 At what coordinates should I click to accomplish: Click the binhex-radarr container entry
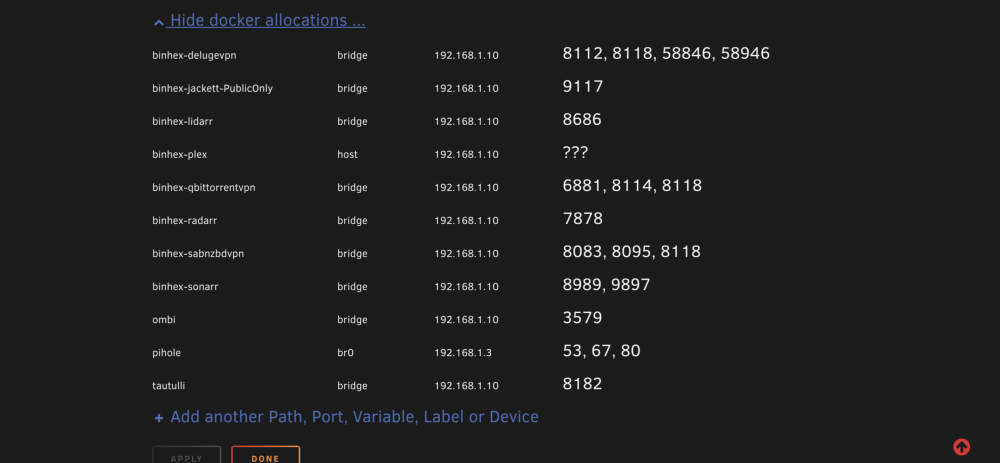pyautogui.click(x=184, y=221)
